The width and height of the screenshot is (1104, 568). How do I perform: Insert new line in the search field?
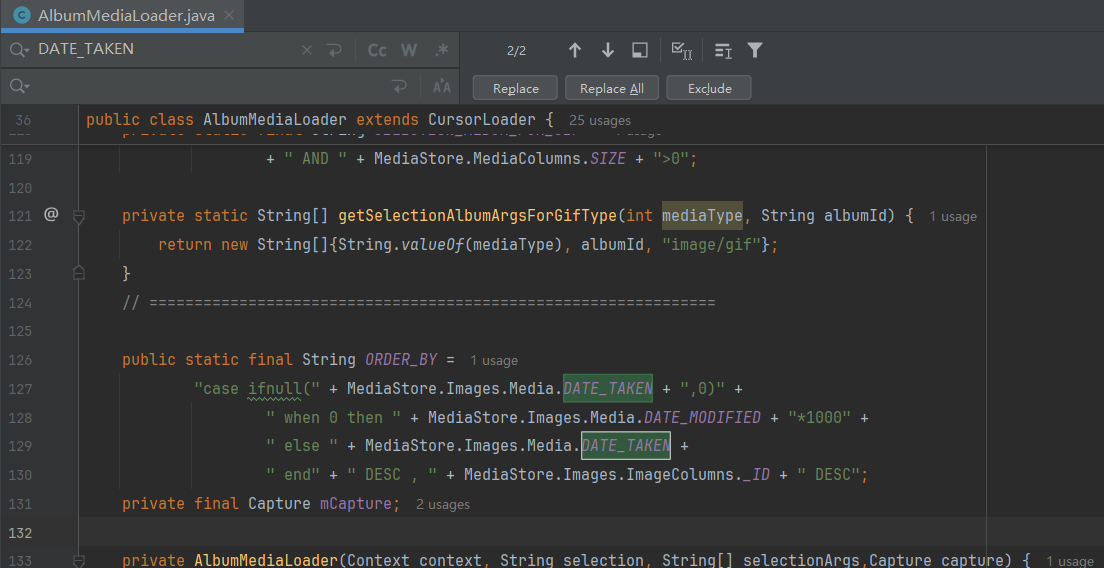pyautogui.click(x=333, y=50)
